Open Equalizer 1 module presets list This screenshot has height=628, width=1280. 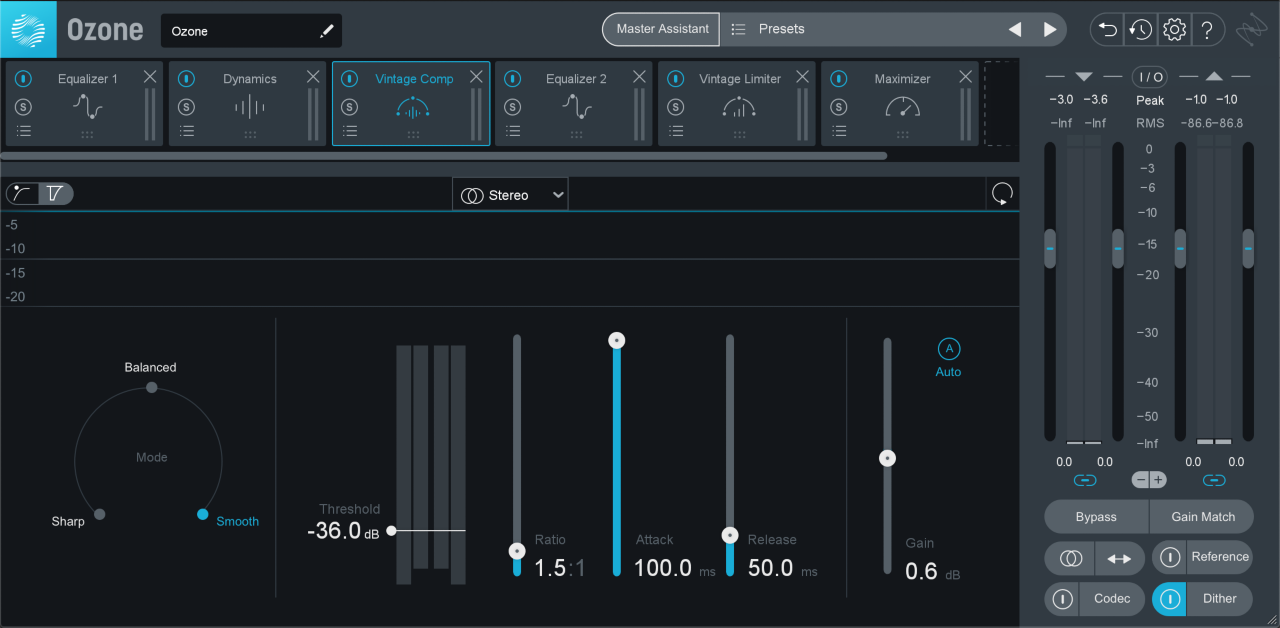(24, 131)
